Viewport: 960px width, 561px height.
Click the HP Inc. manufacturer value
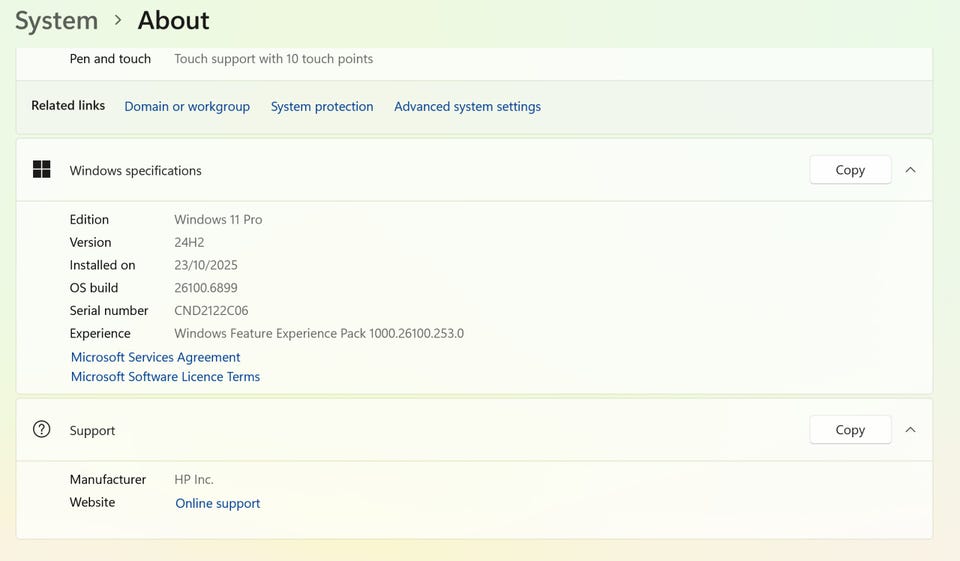coord(194,480)
